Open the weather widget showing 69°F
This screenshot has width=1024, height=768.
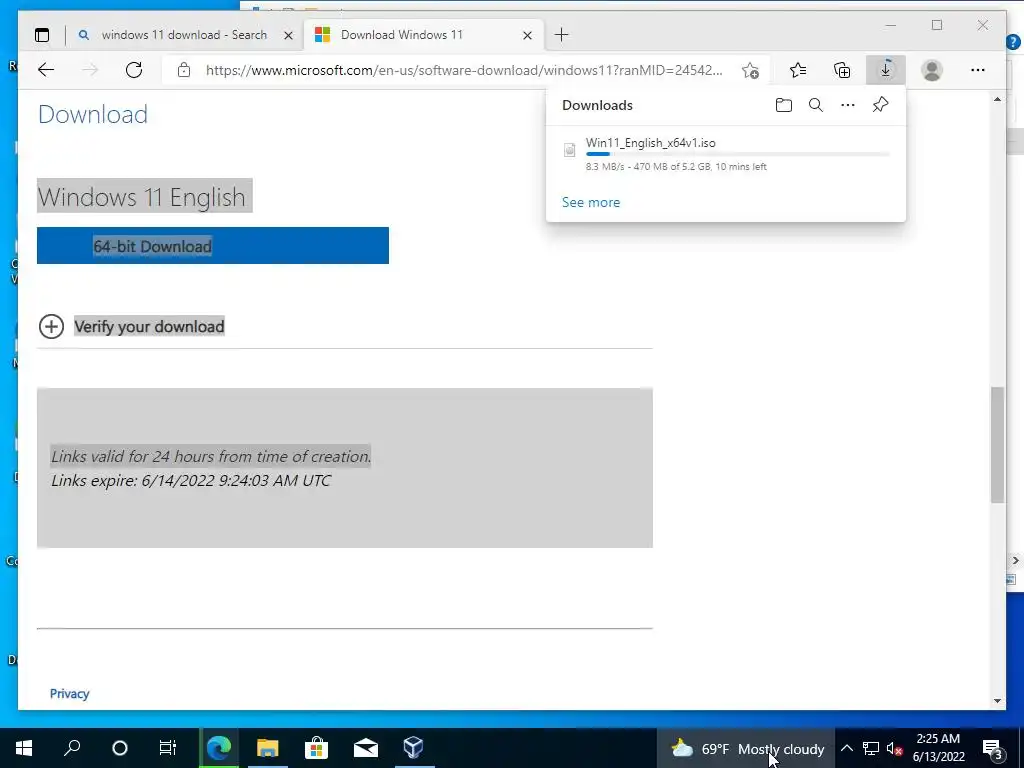click(x=747, y=749)
